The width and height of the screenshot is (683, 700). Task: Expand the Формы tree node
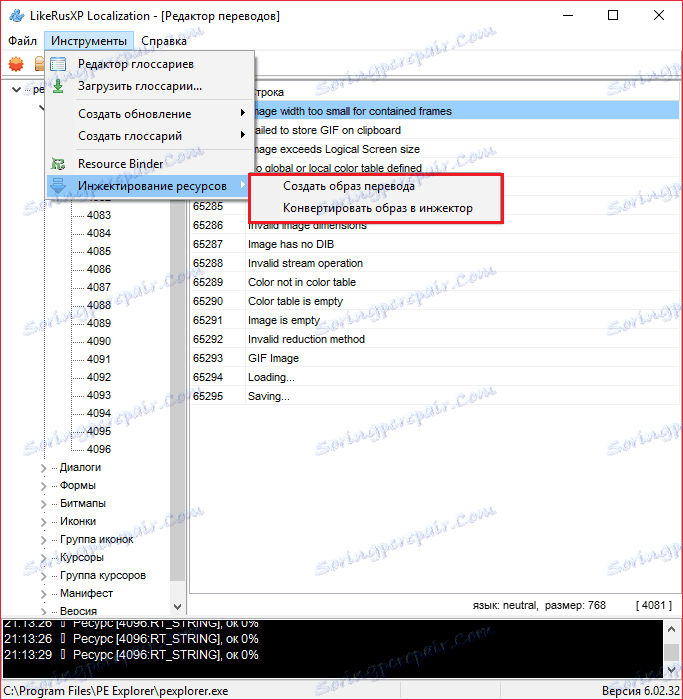point(43,486)
